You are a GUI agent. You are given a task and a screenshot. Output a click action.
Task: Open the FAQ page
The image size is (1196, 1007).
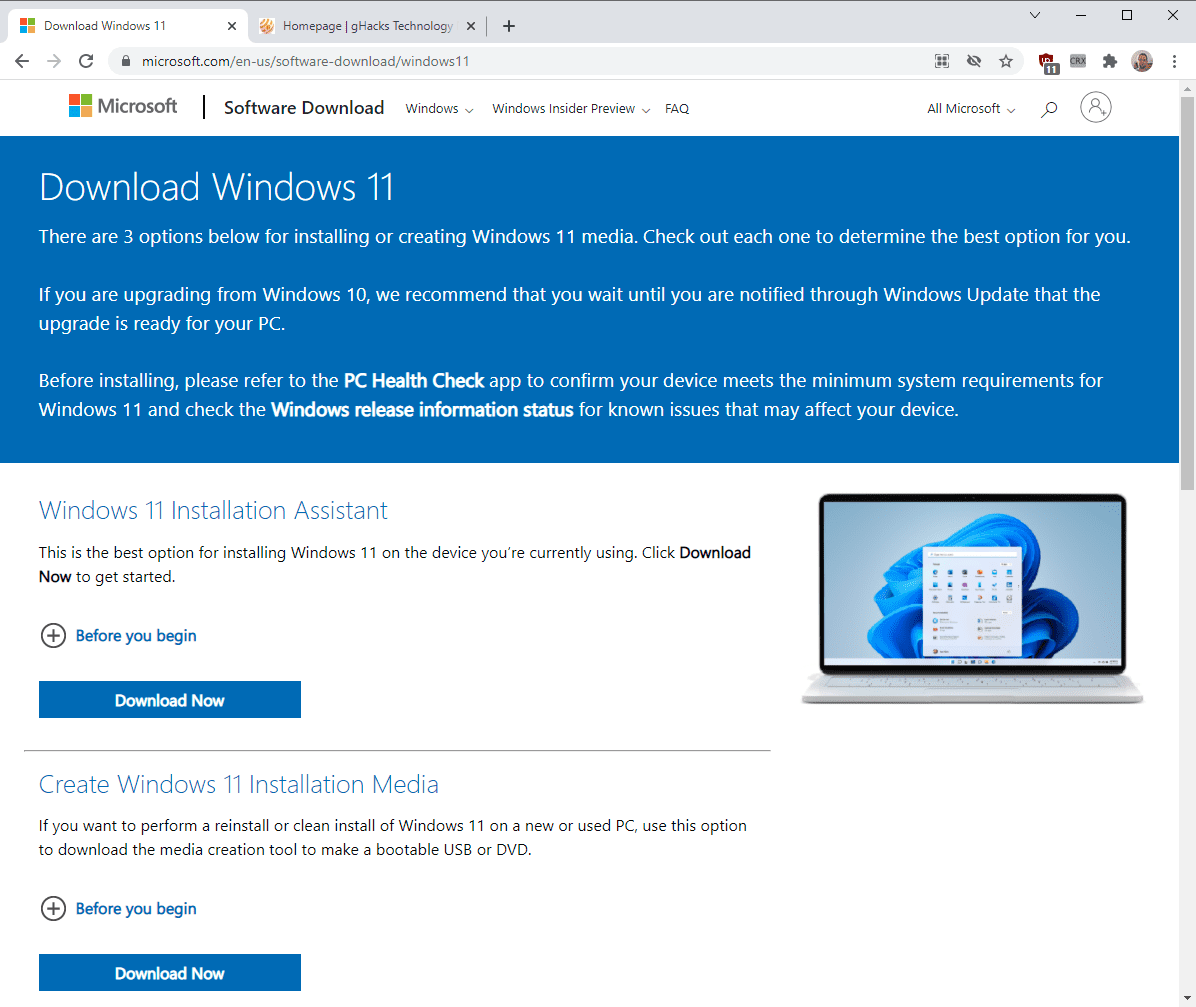pos(677,108)
